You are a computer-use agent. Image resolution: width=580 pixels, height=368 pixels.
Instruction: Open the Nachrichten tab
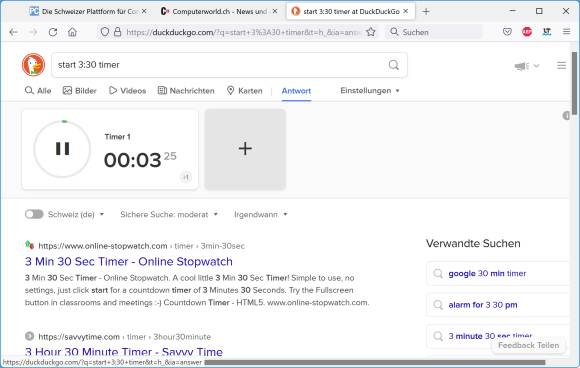tap(186, 91)
